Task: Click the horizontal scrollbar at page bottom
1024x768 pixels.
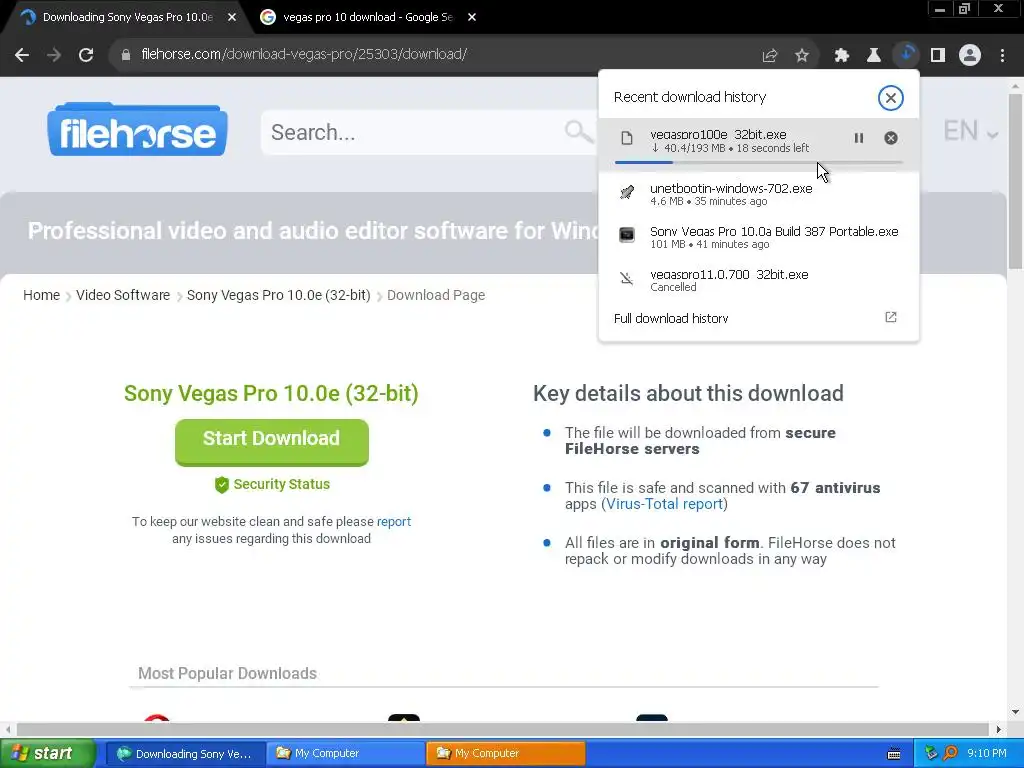Action: coord(503,729)
